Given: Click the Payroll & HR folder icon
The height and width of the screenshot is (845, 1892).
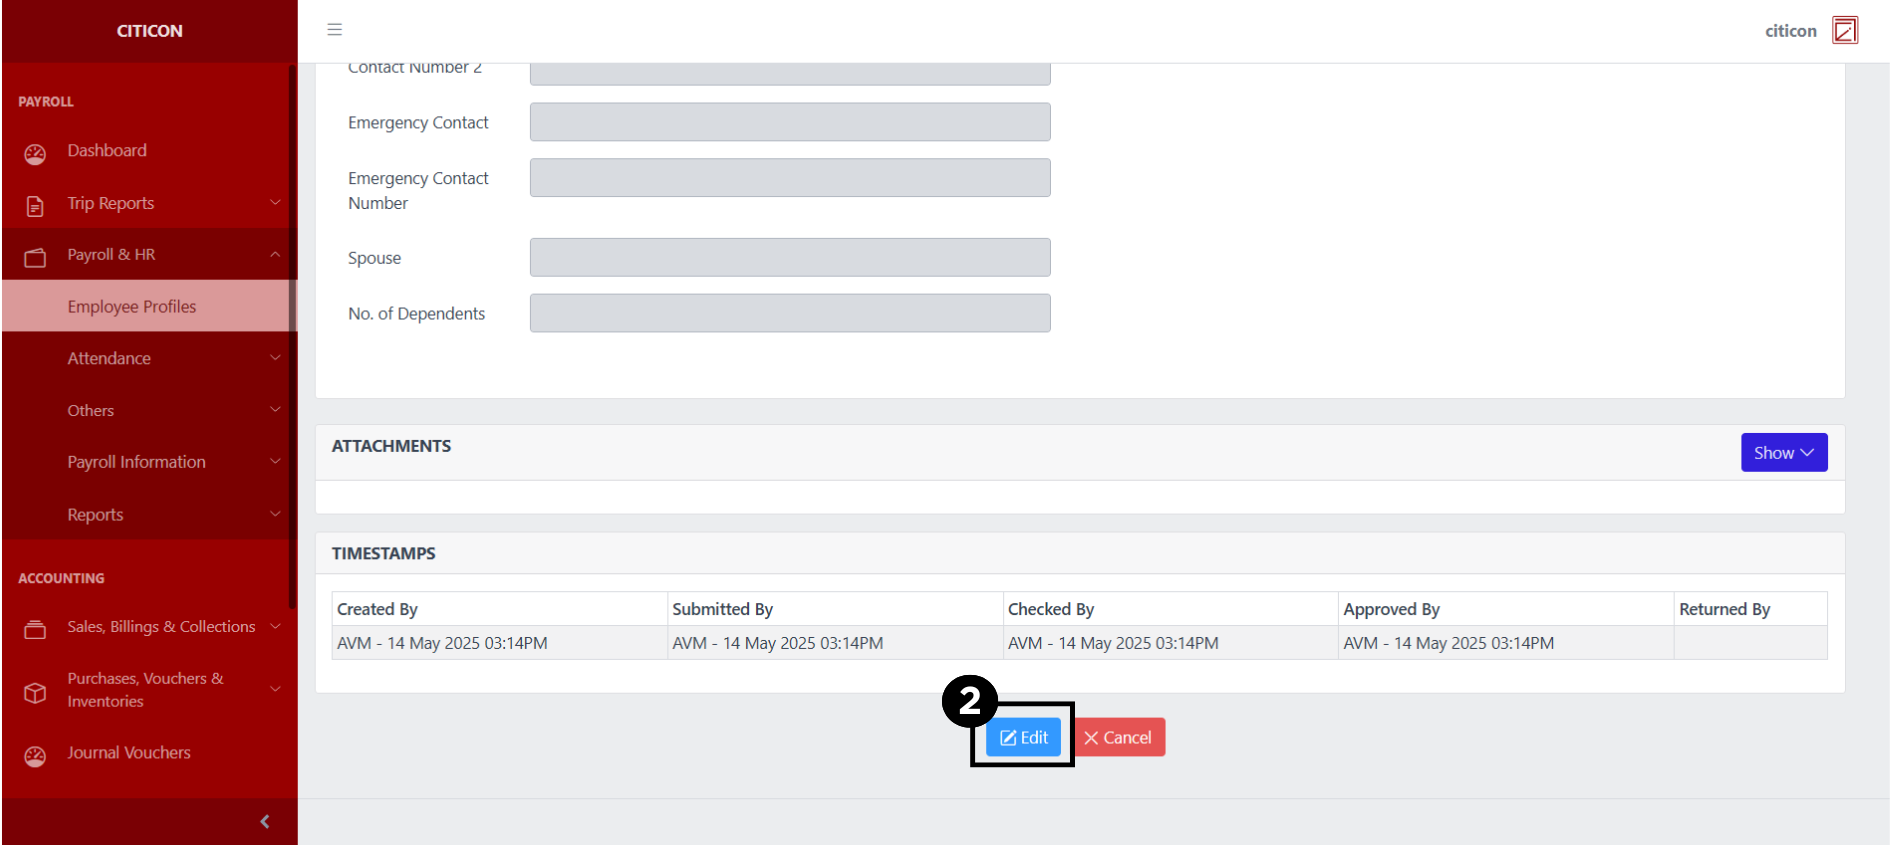Looking at the screenshot, I should click(35, 258).
